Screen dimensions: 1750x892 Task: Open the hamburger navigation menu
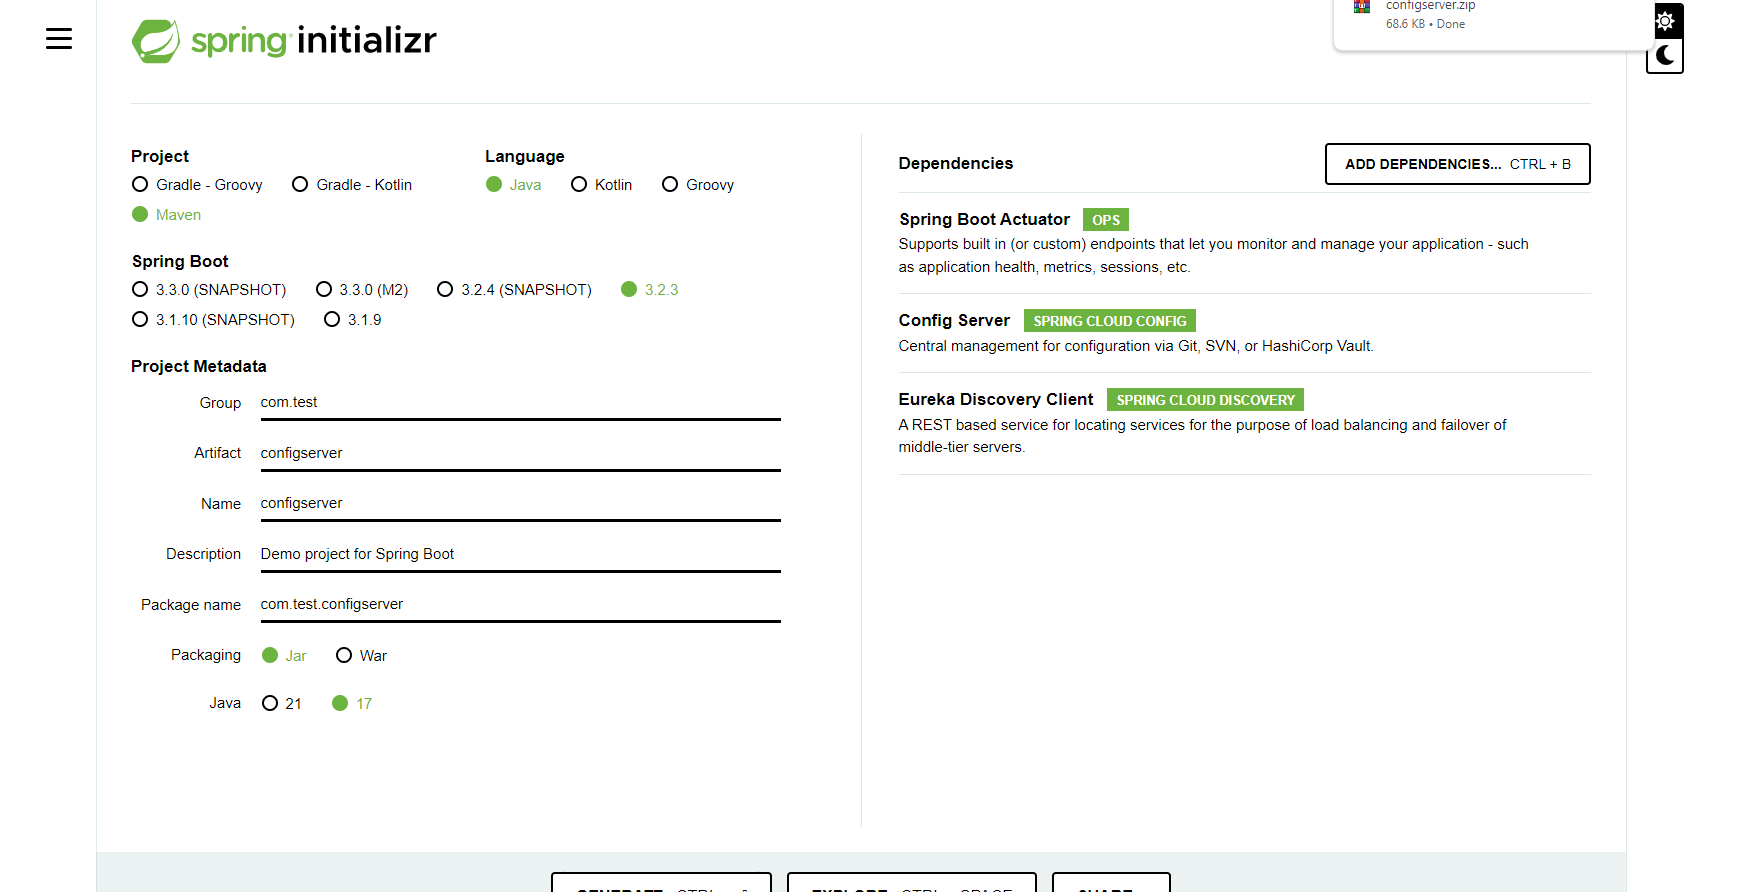[59, 39]
